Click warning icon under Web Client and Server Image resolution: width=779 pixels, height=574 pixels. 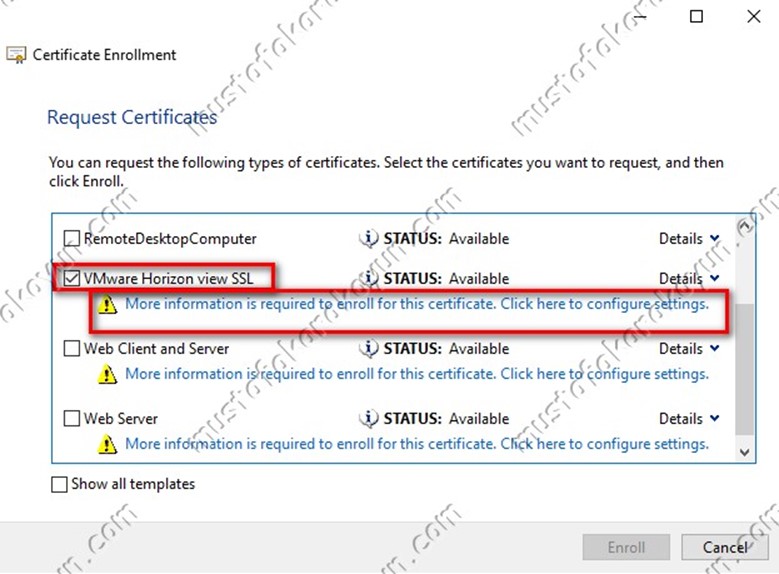point(108,375)
